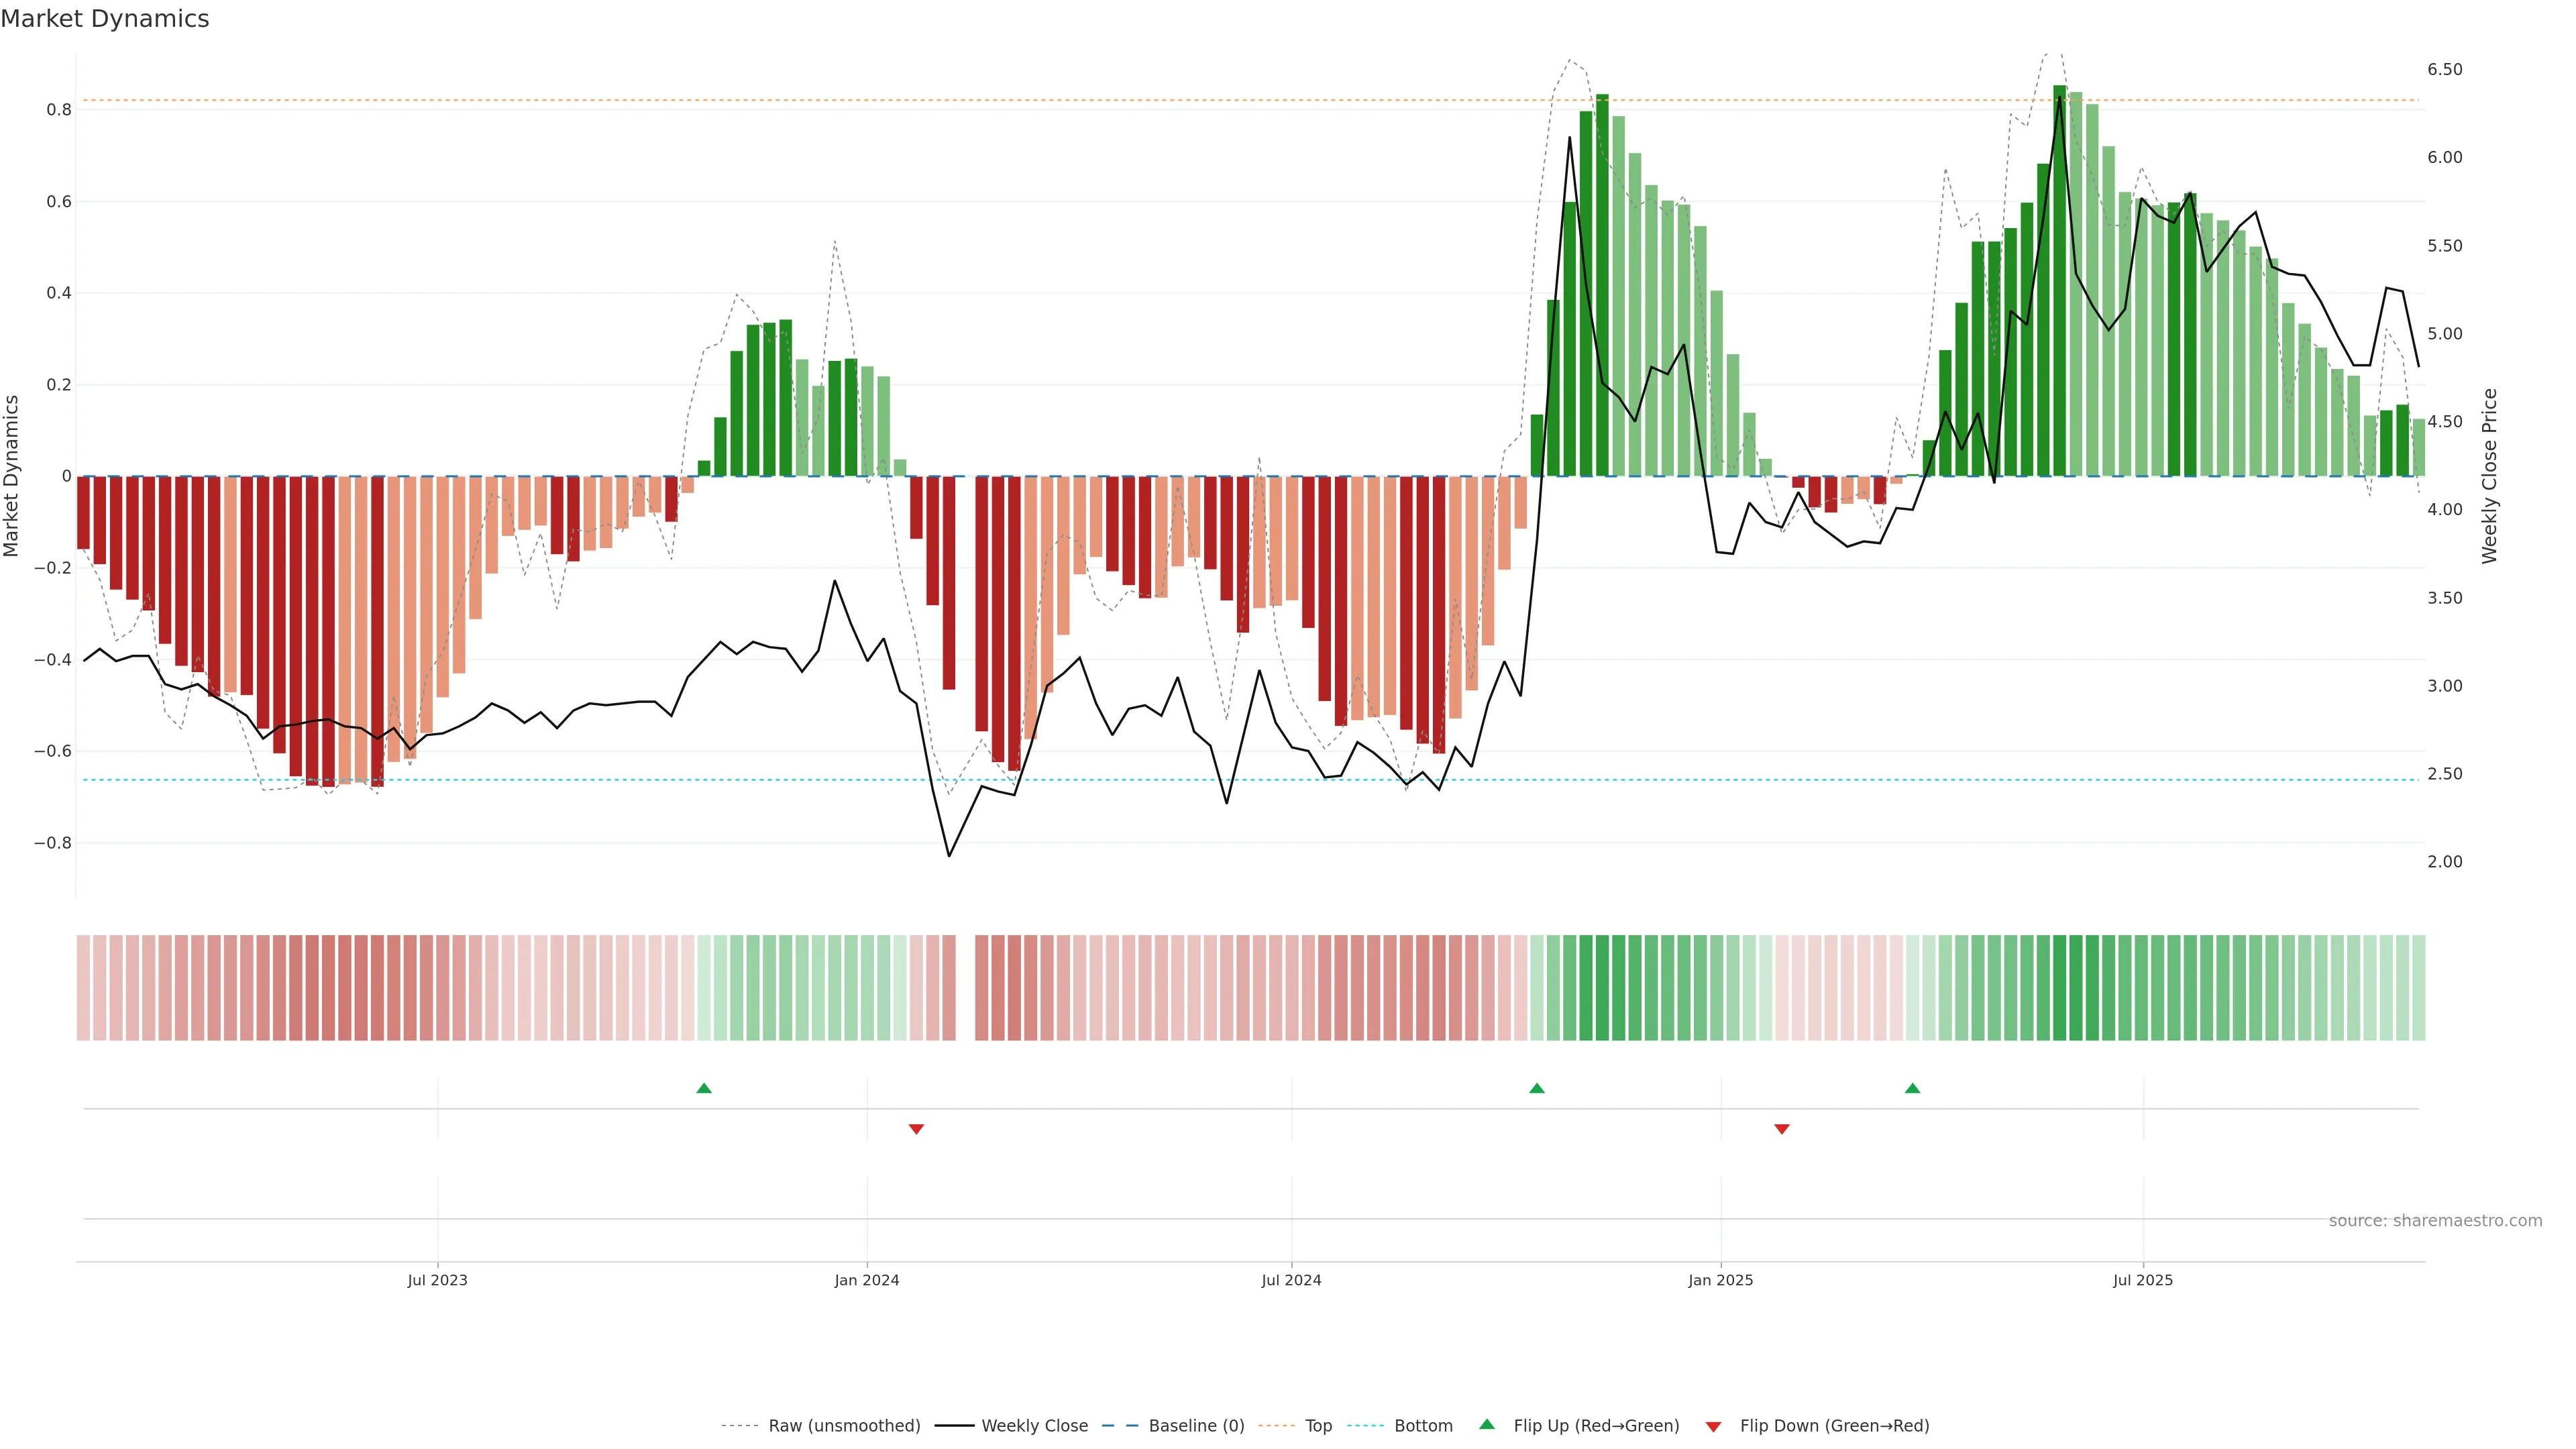Click the first green flip-up triangle marker
2576x1449 pixels.
(x=704, y=1088)
